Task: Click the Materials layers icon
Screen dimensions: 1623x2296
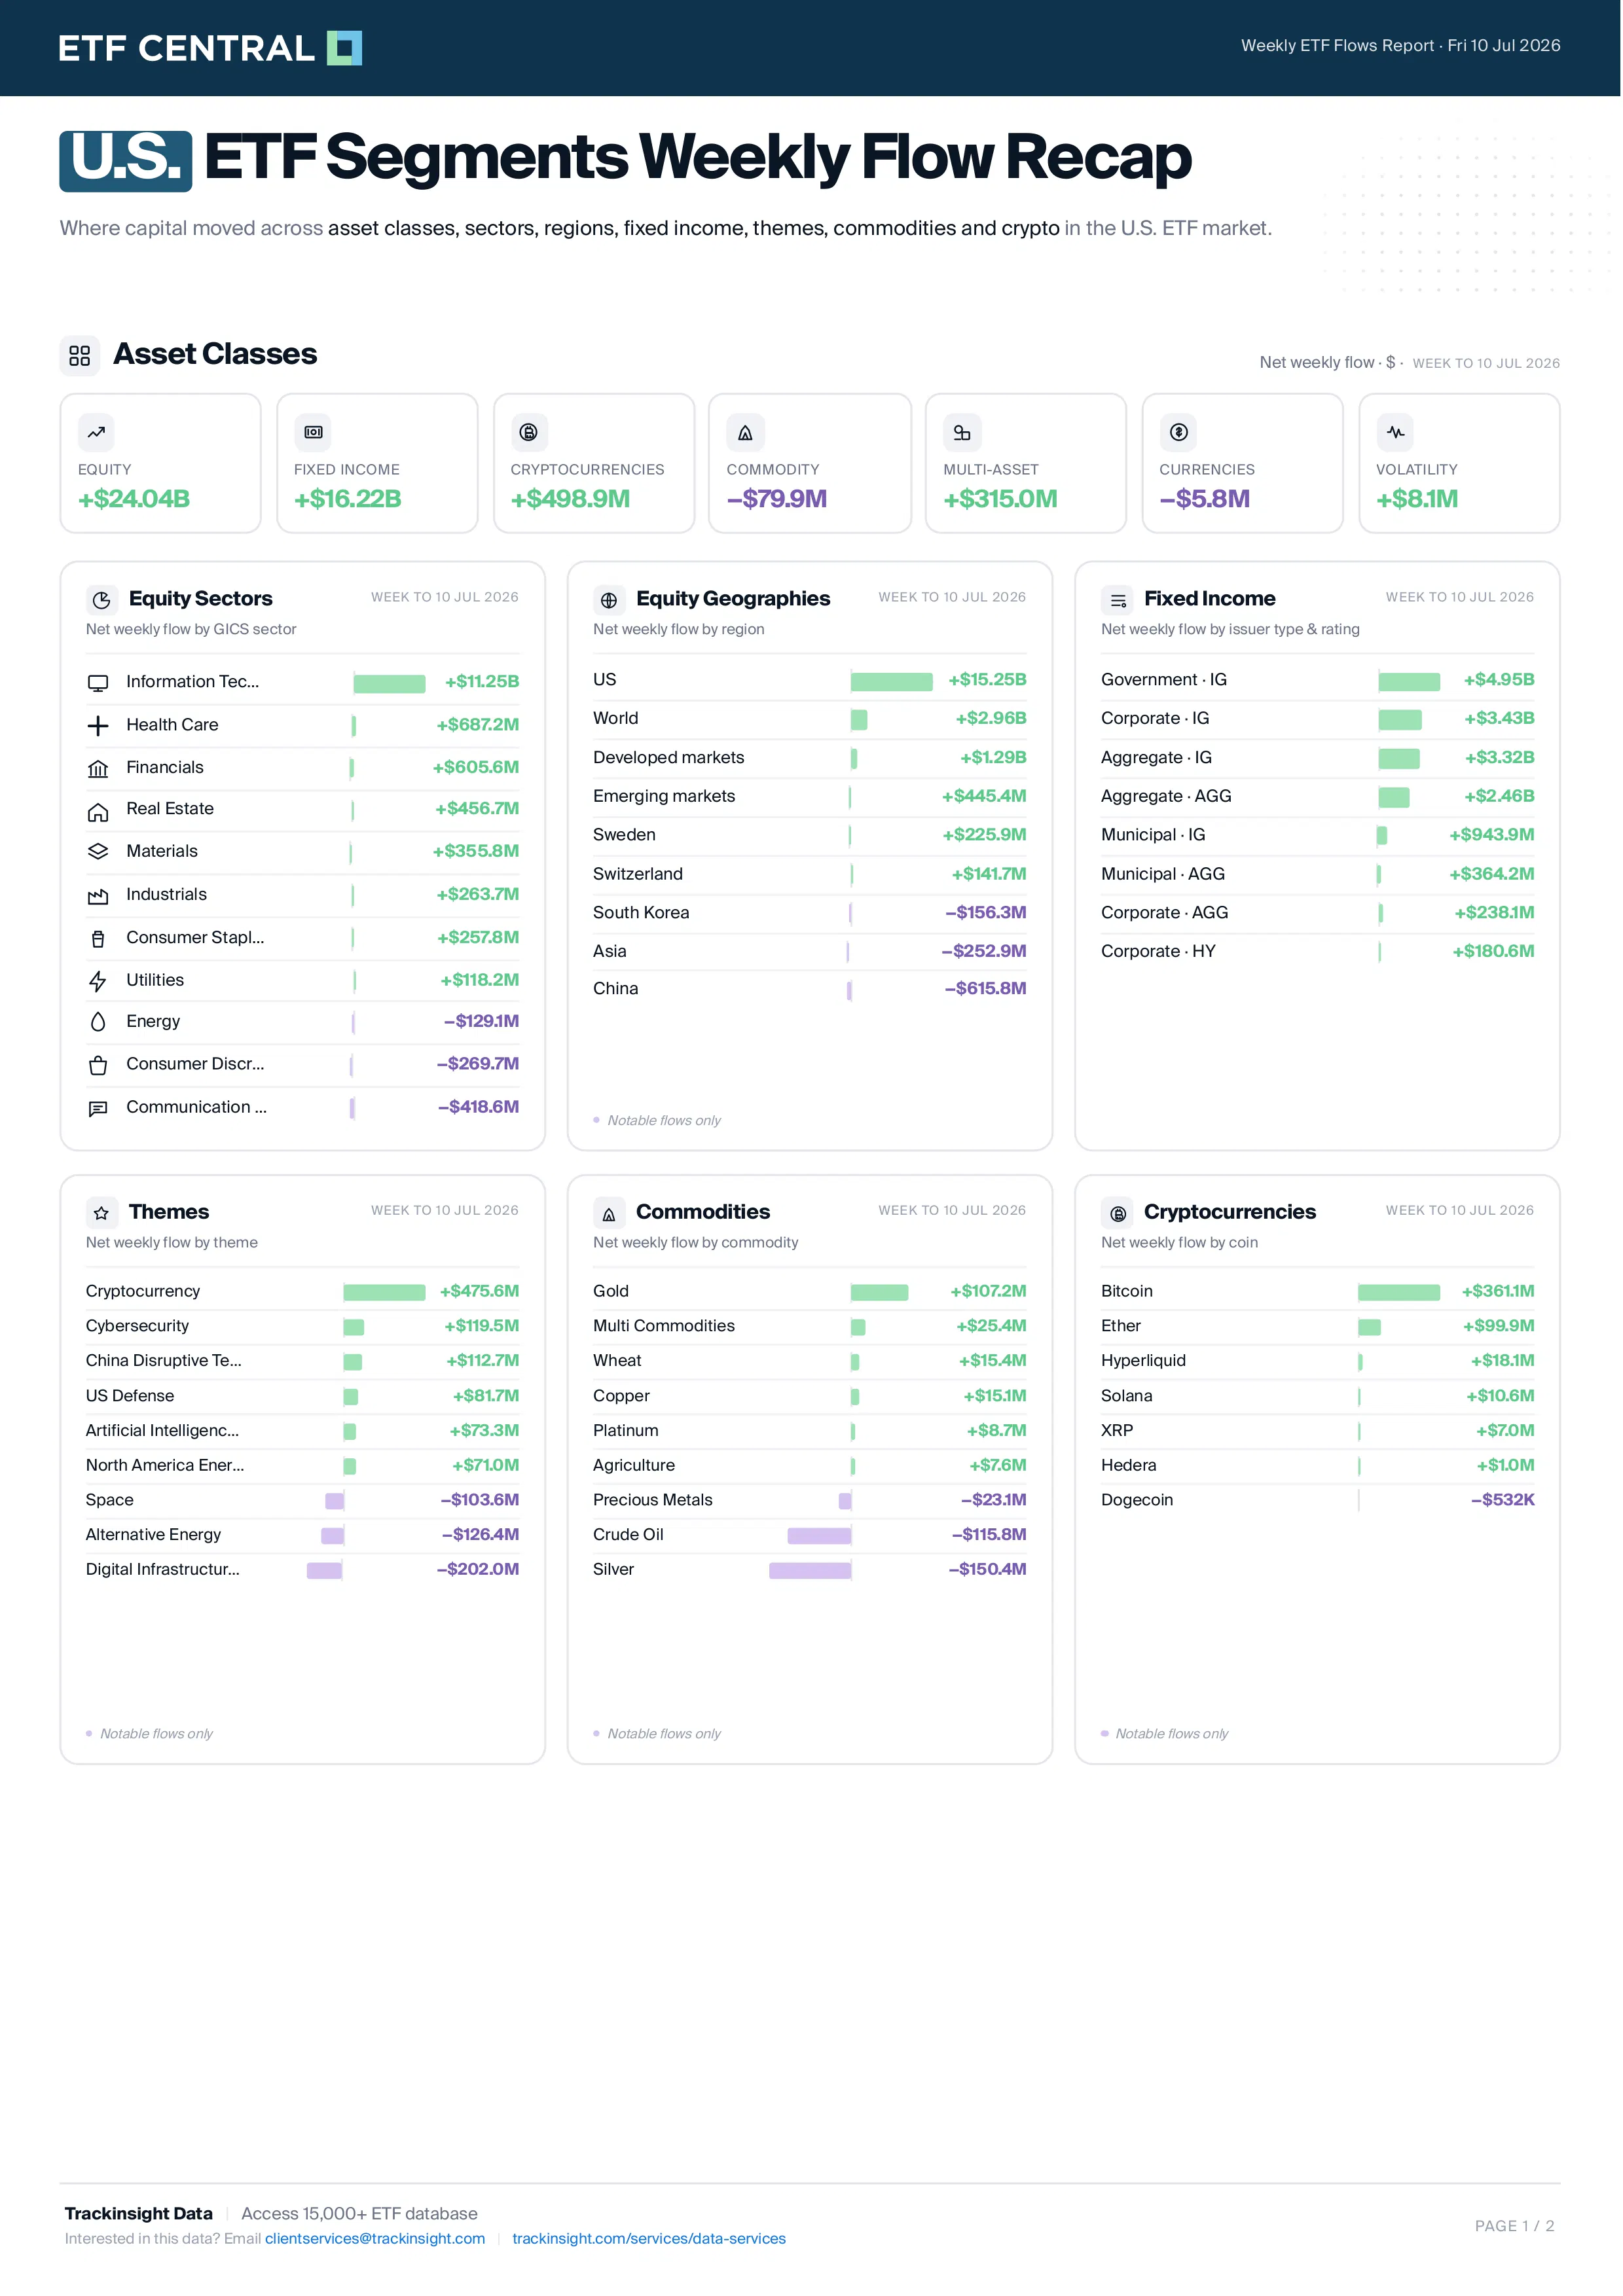Action: [98, 852]
